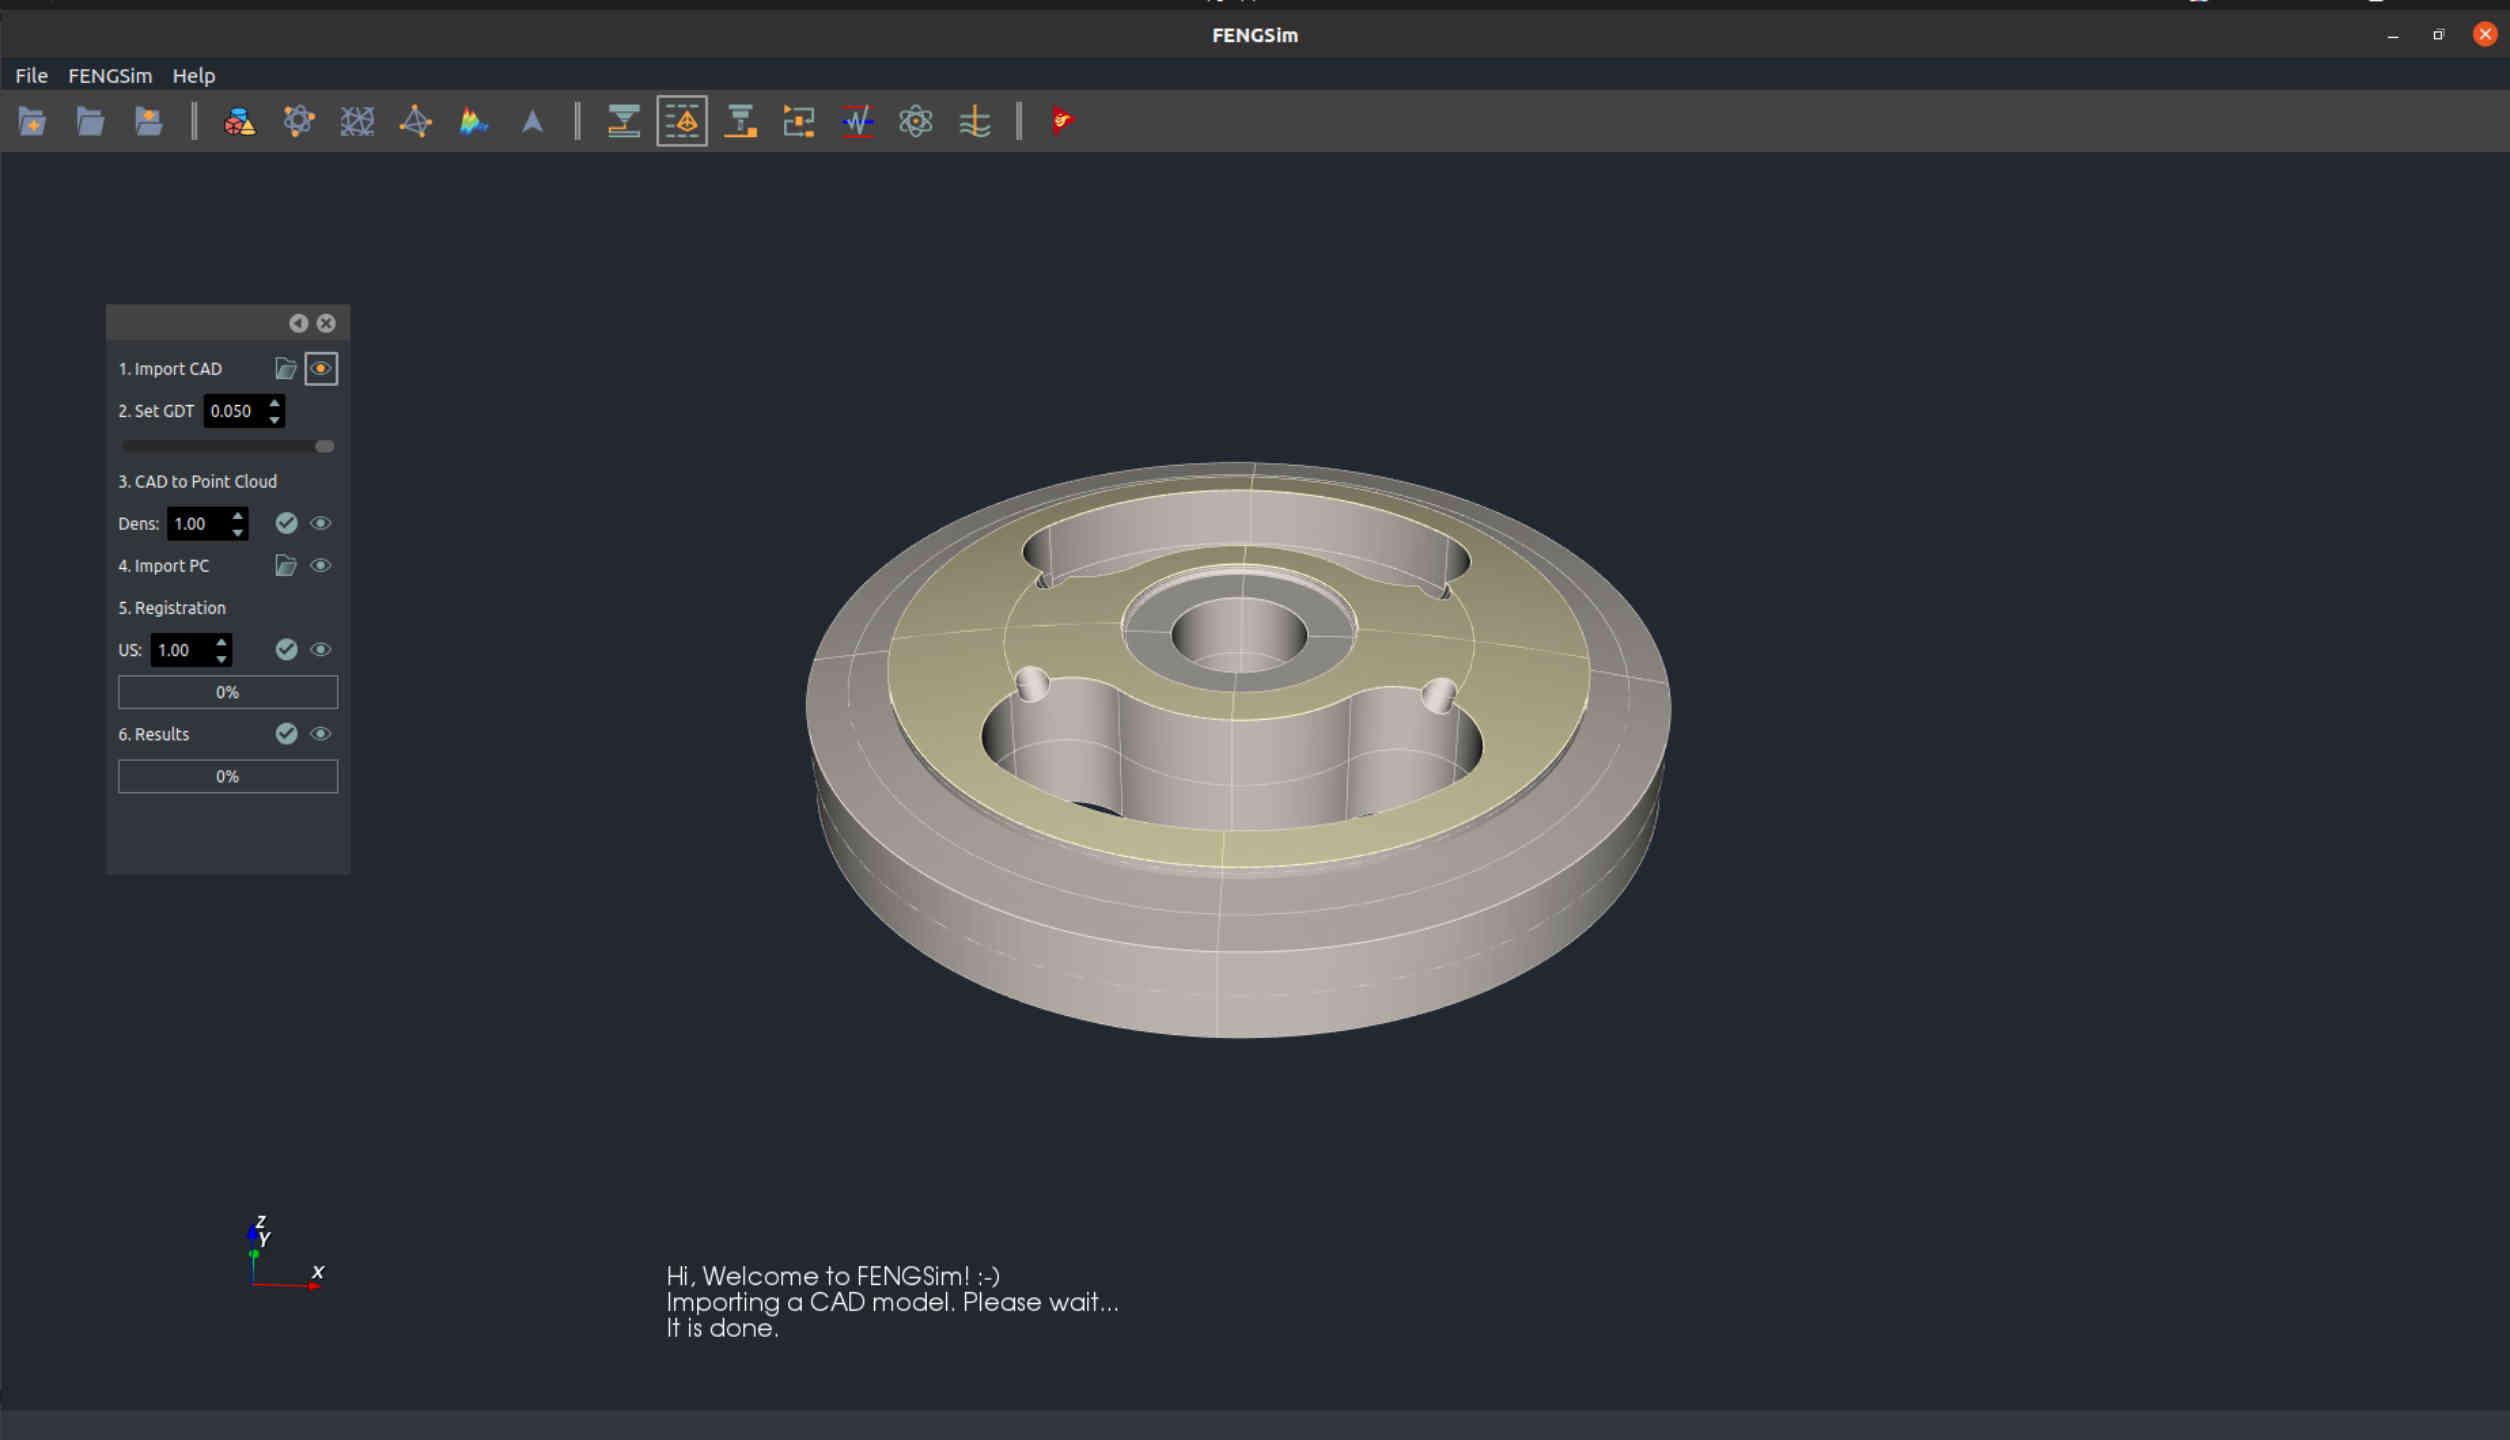This screenshot has width=2510, height=1440.
Task: Toggle Import PC visibility eye
Action: 321,566
